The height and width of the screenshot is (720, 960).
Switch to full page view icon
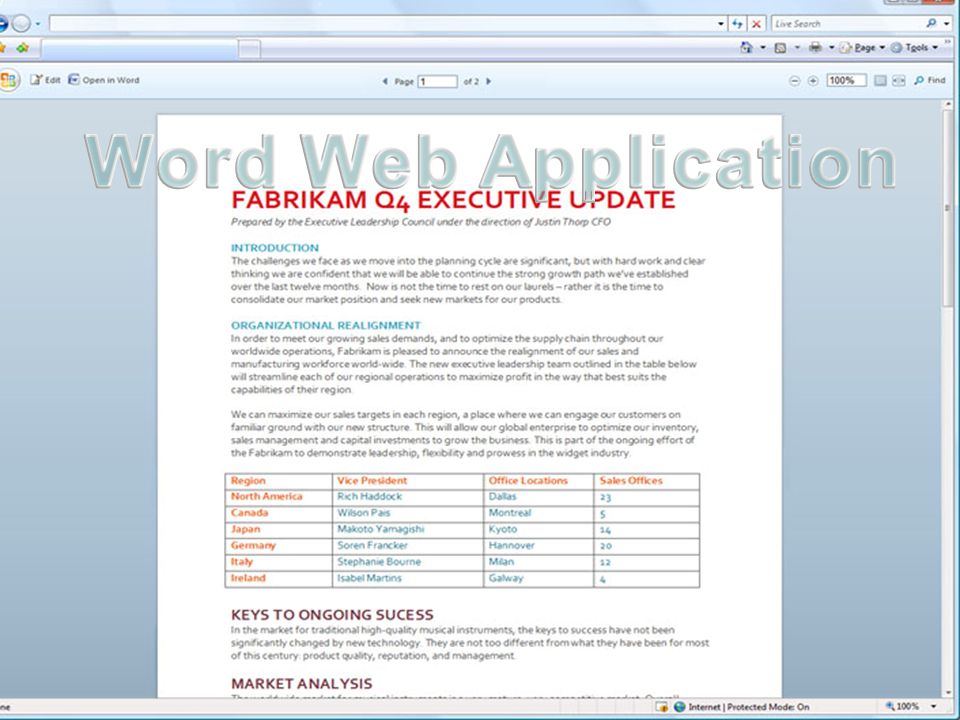coord(880,81)
